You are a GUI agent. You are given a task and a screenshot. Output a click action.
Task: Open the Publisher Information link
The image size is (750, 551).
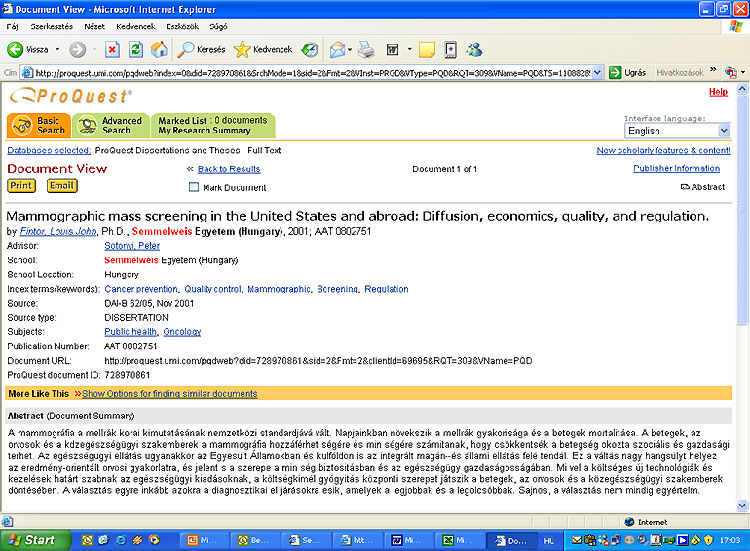[676, 168]
